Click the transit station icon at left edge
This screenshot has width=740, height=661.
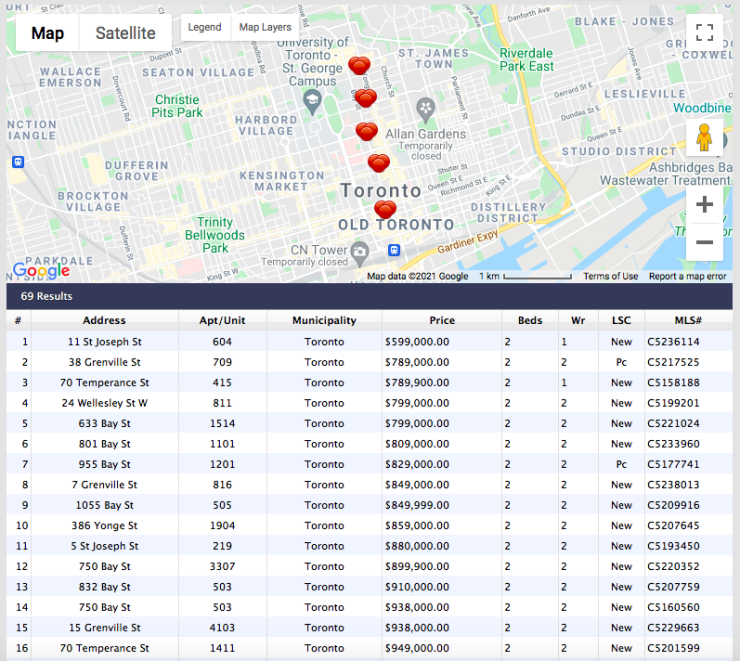pyautogui.click(x=18, y=162)
